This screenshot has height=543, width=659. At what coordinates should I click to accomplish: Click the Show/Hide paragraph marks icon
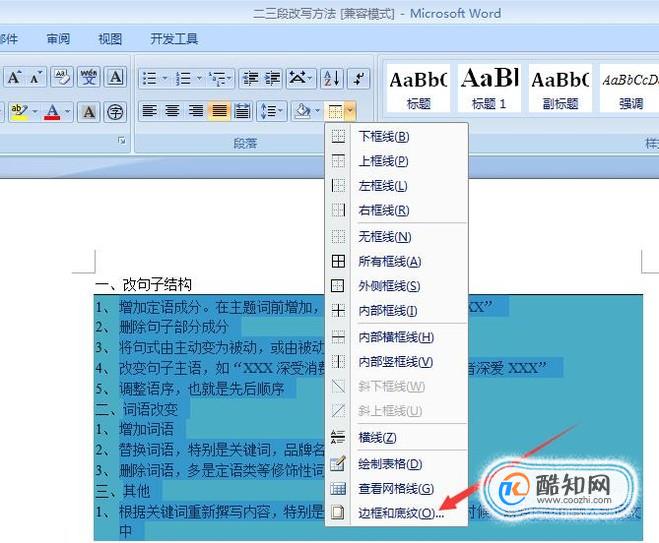[x=358, y=78]
